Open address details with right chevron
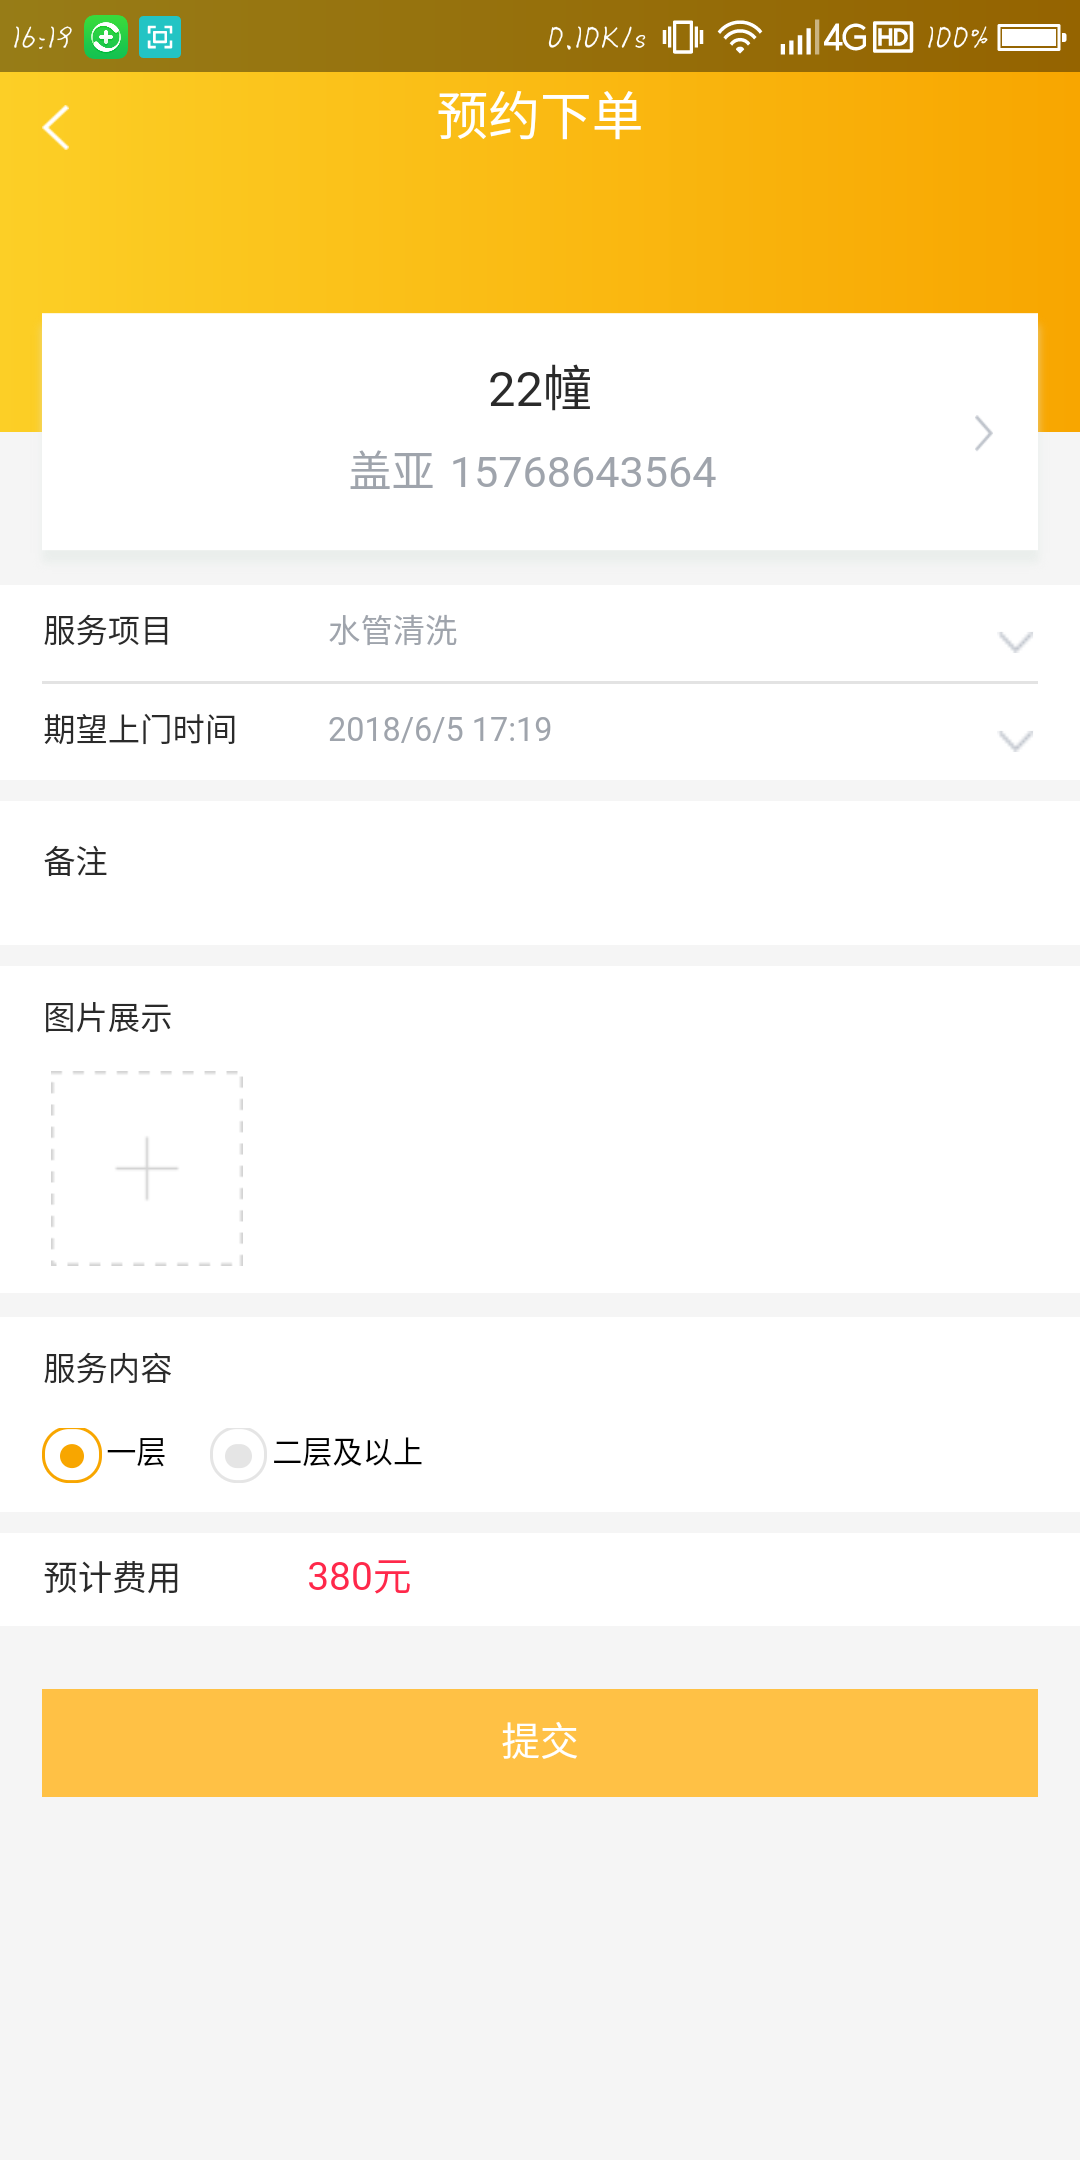Screen dimensions: 1080x2160 pyautogui.click(x=984, y=433)
